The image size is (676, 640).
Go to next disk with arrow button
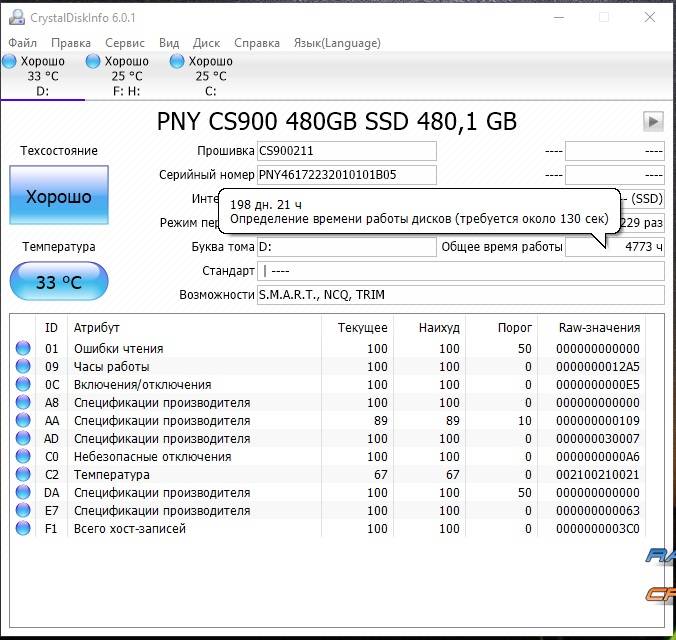point(653,121)
